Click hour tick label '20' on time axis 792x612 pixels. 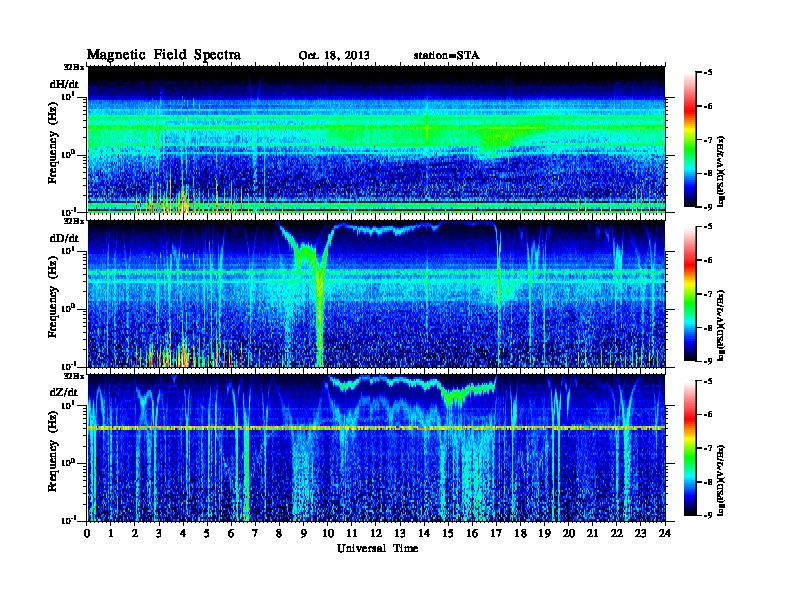[569, 533]
